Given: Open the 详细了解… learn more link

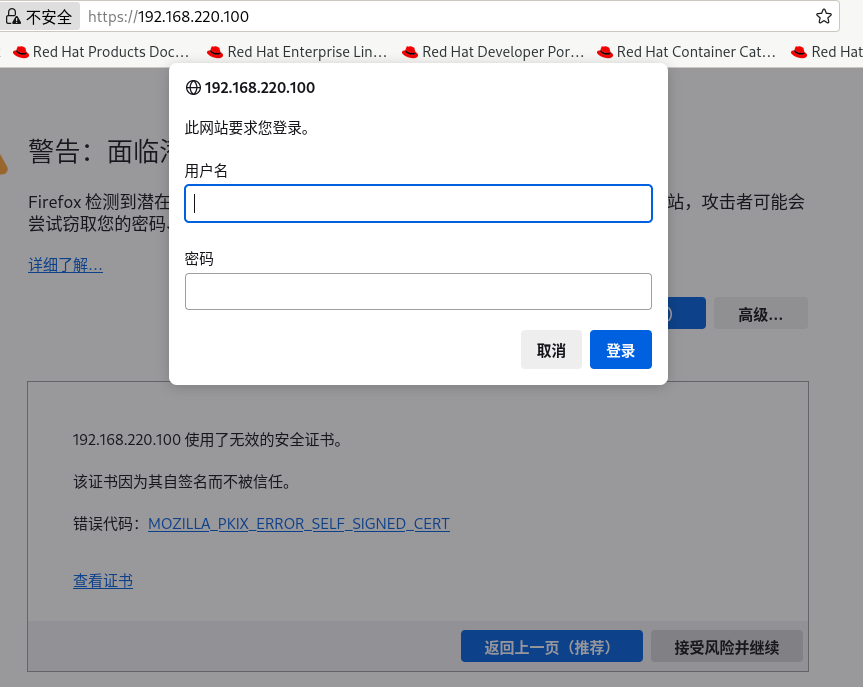Looking at the screenshot, I should click(x=65, y=265).
